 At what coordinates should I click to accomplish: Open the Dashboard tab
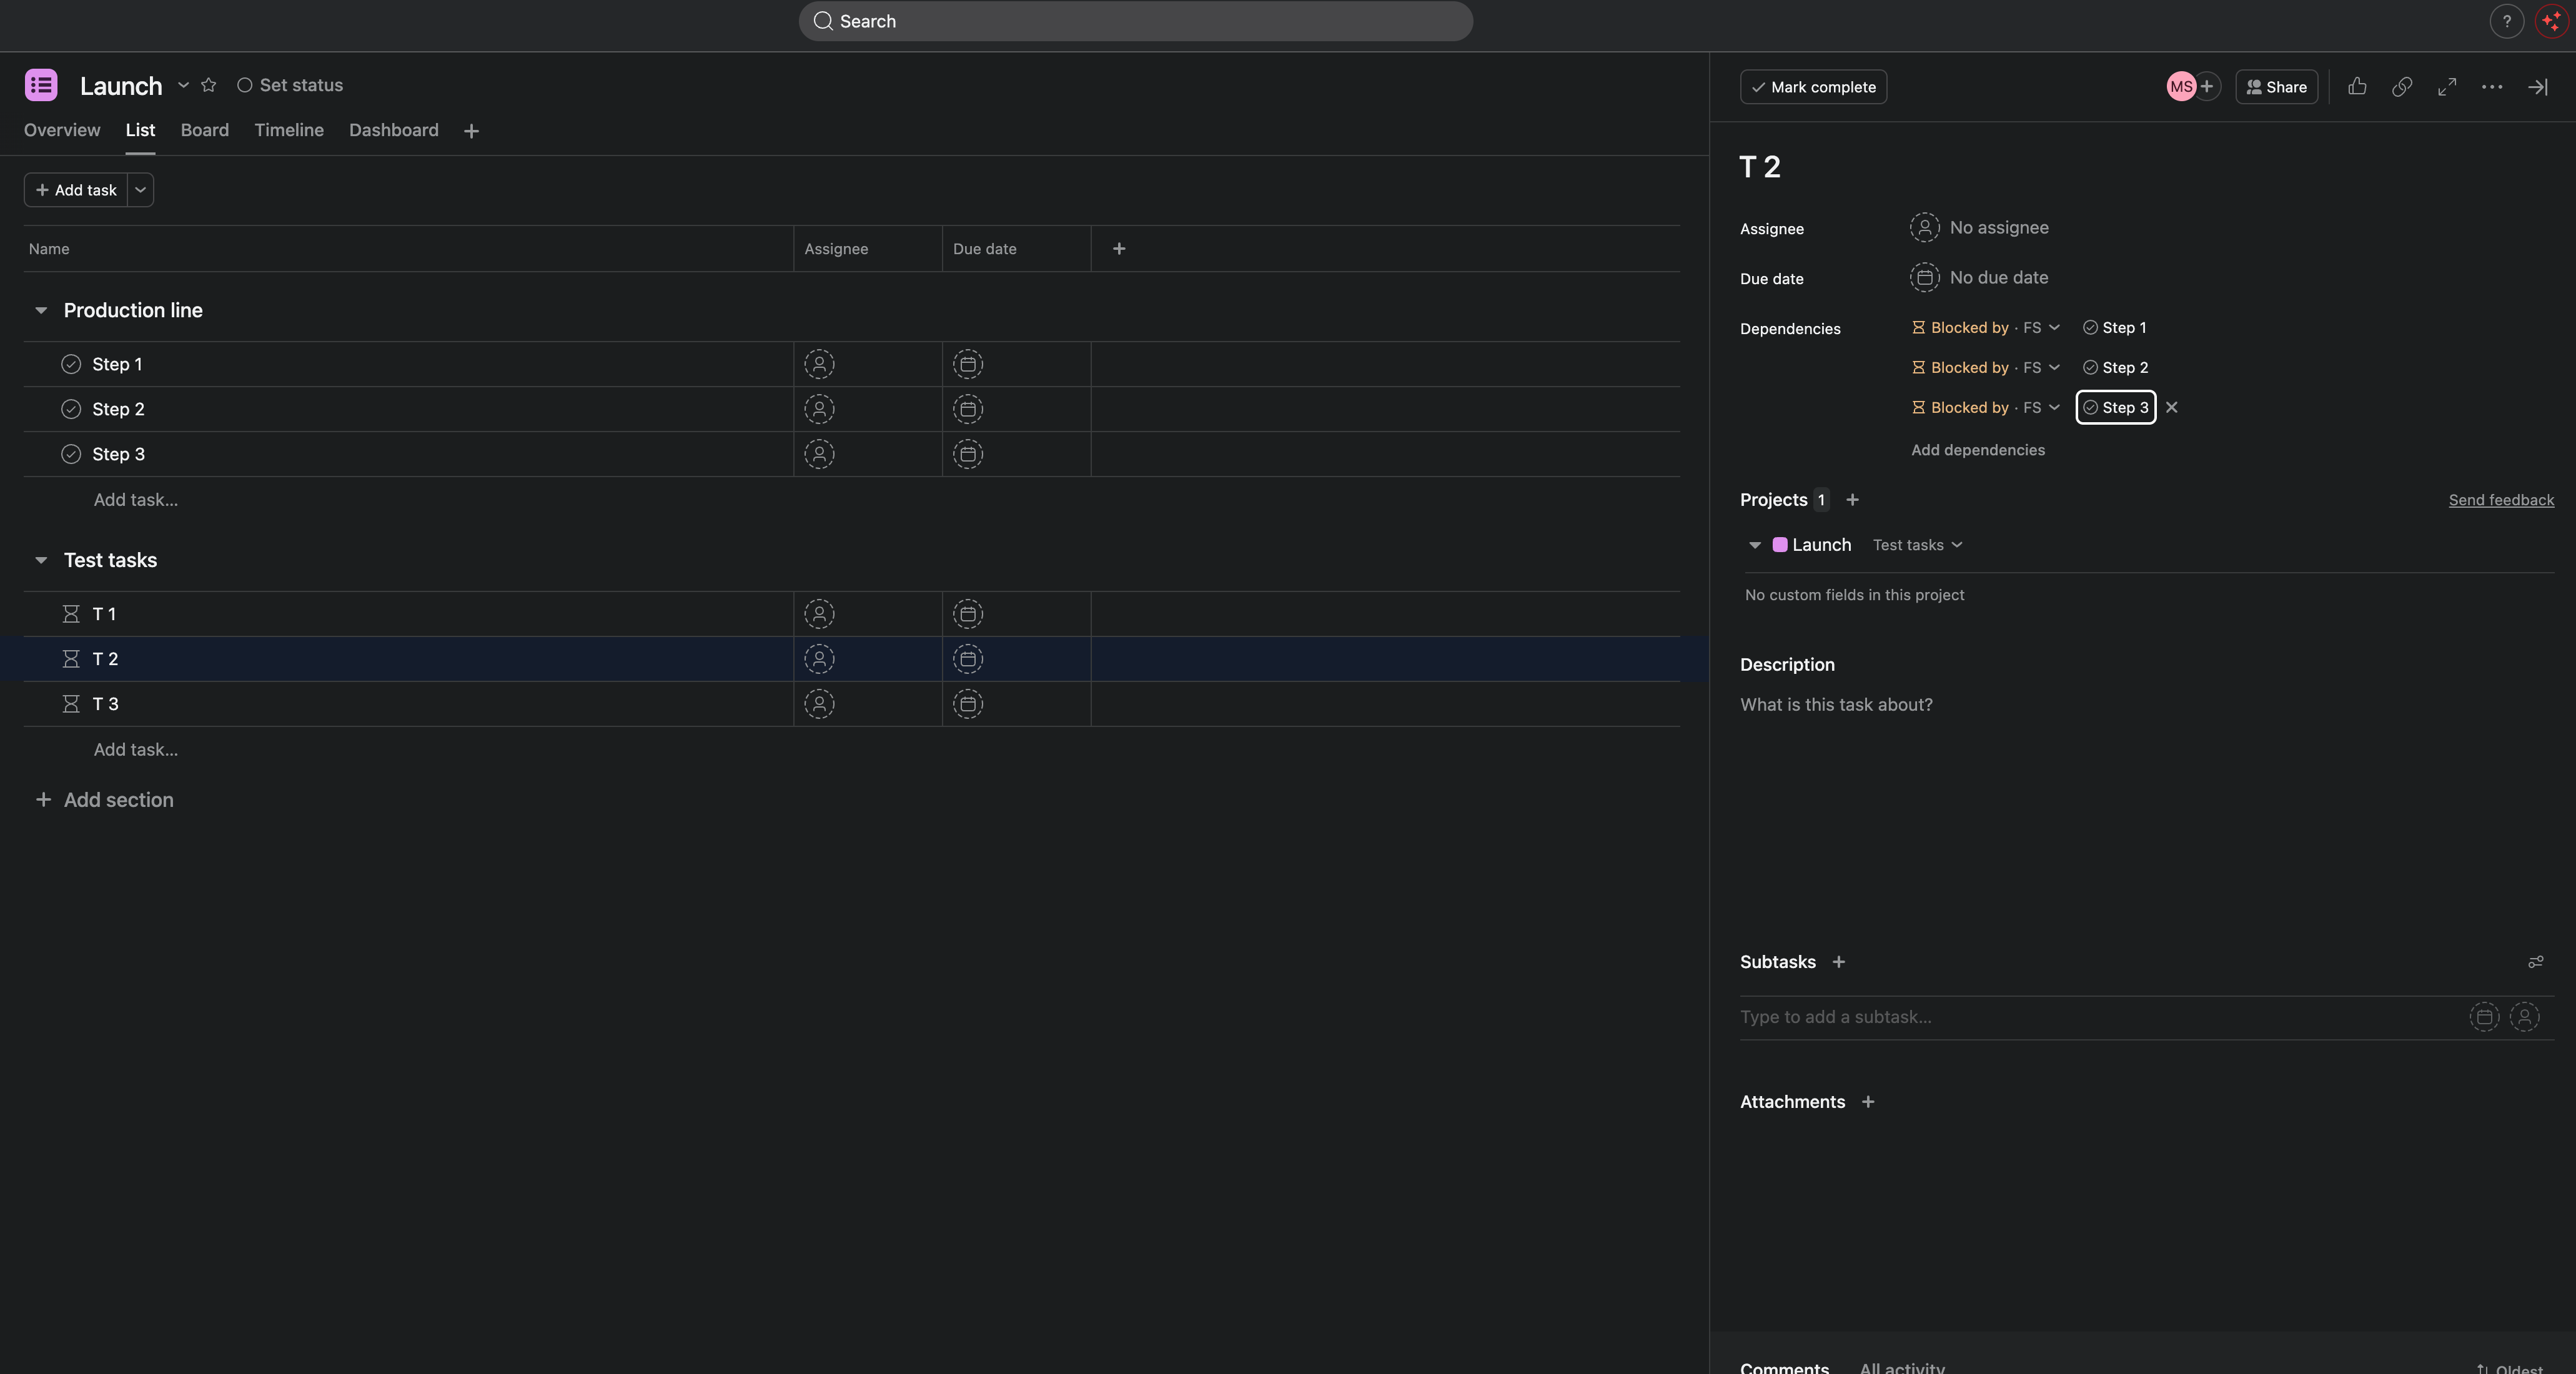pos(394,130)
